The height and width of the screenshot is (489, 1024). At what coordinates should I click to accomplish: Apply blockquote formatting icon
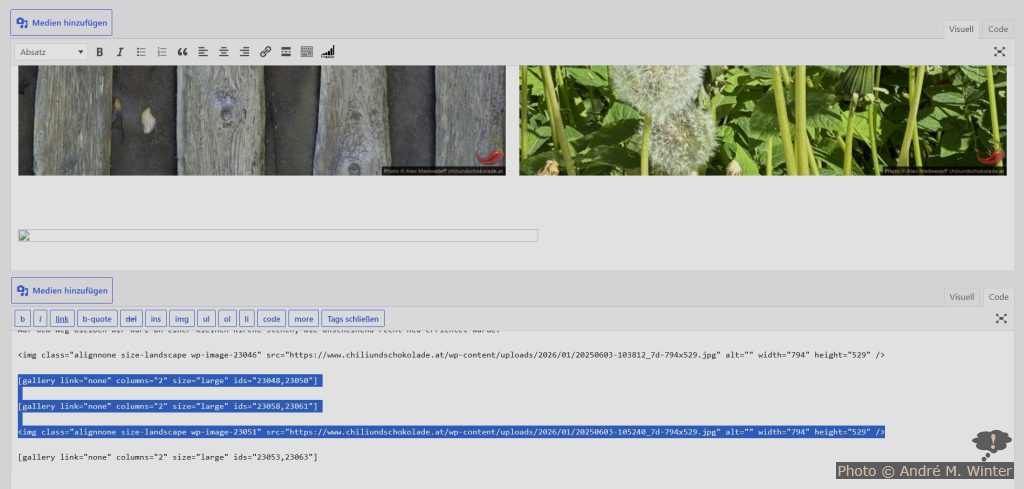coord(182,52)
